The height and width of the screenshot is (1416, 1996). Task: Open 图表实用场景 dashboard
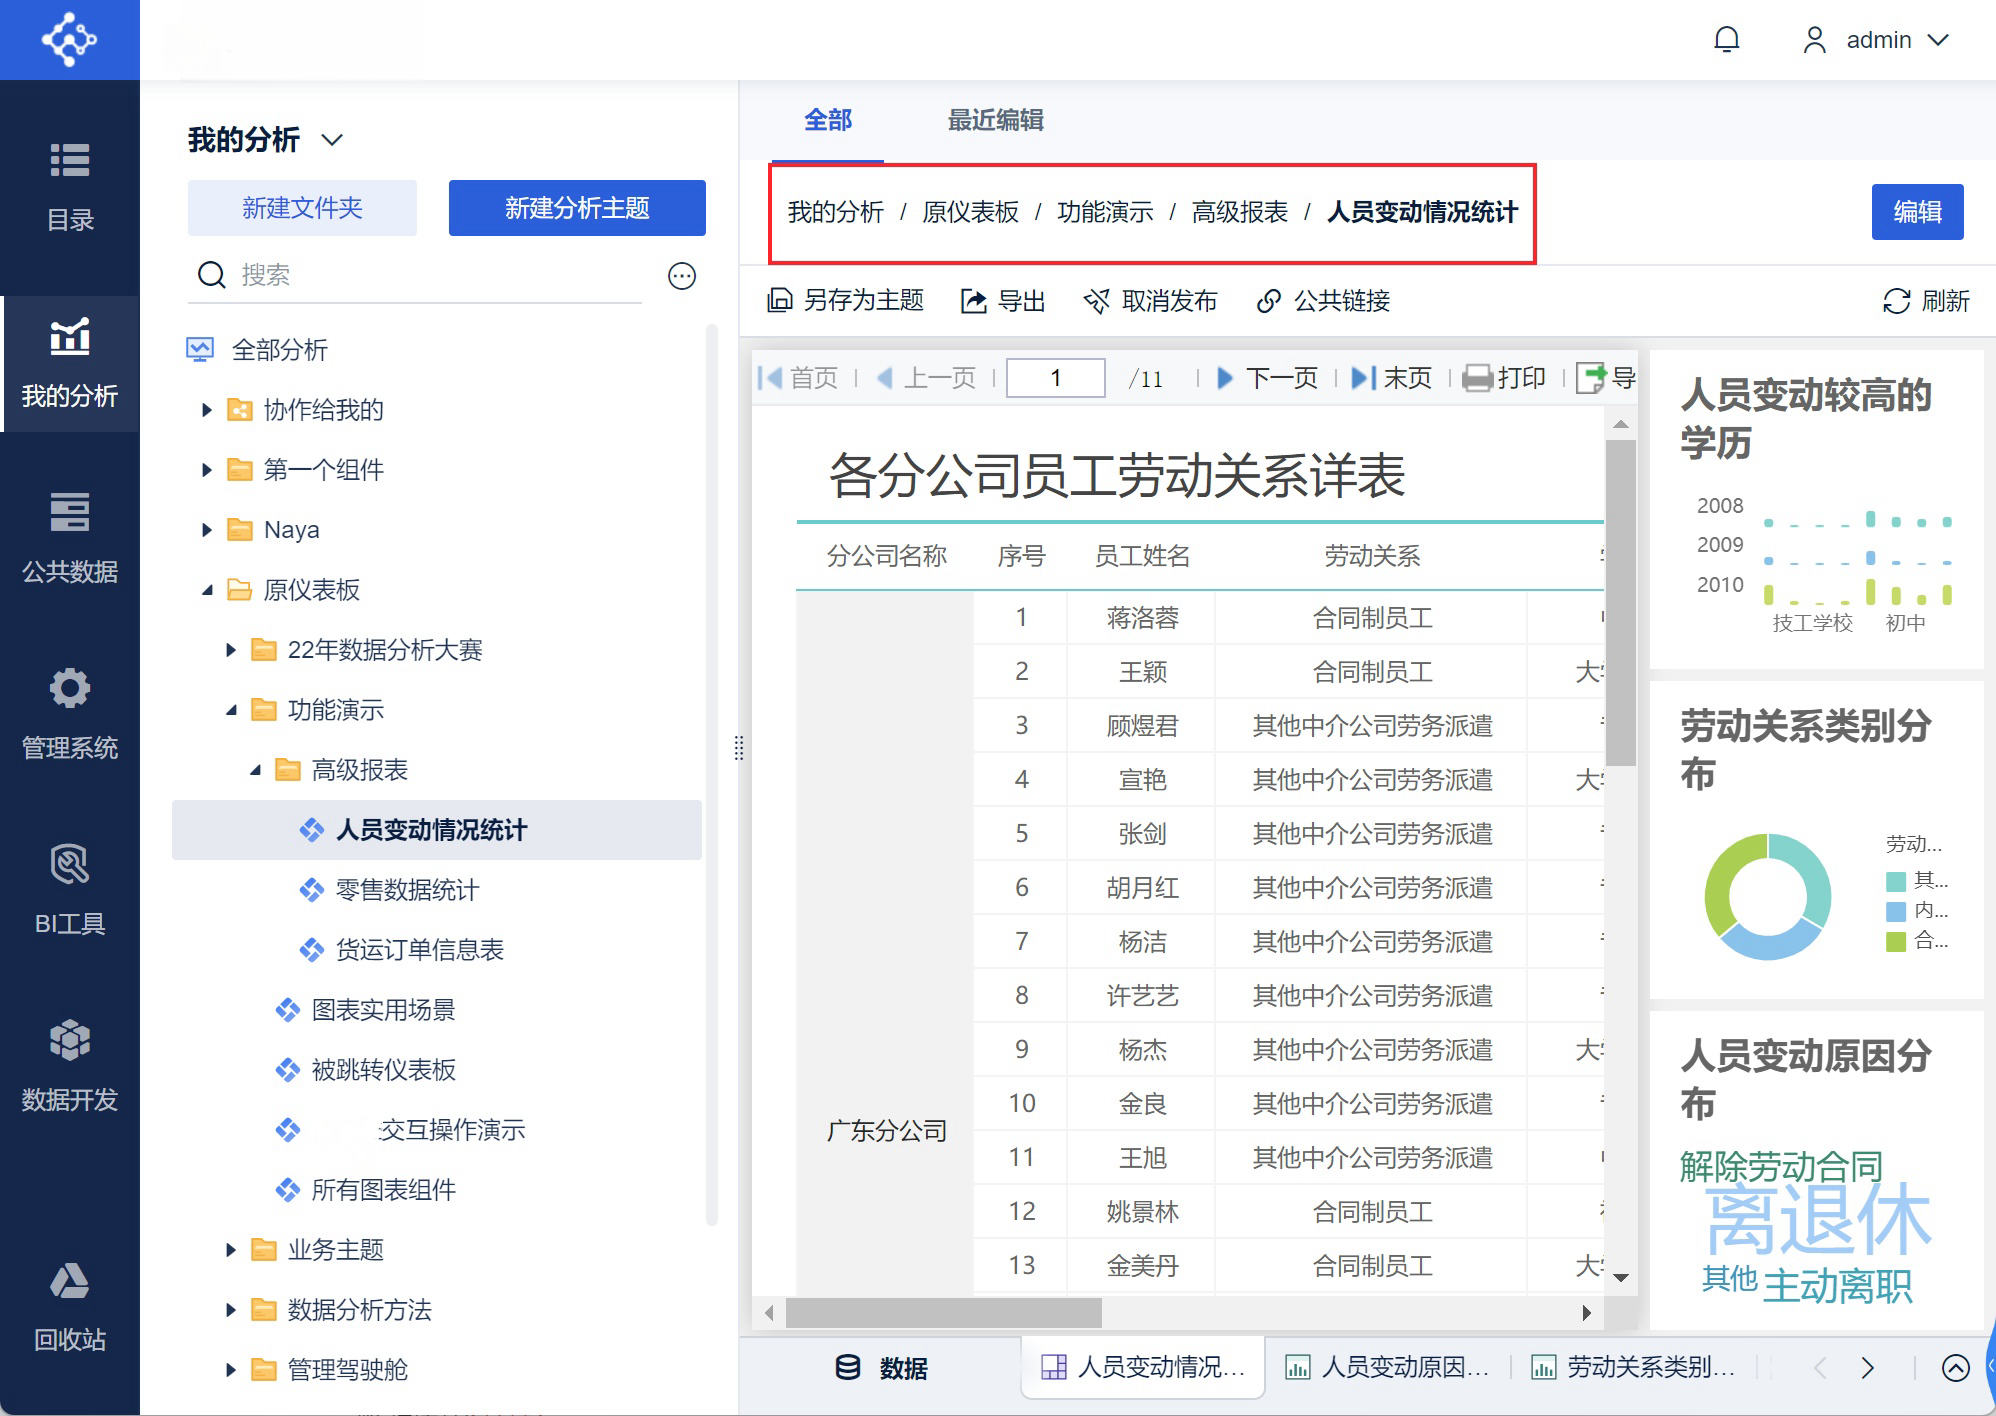click(x=383, y=1010)
